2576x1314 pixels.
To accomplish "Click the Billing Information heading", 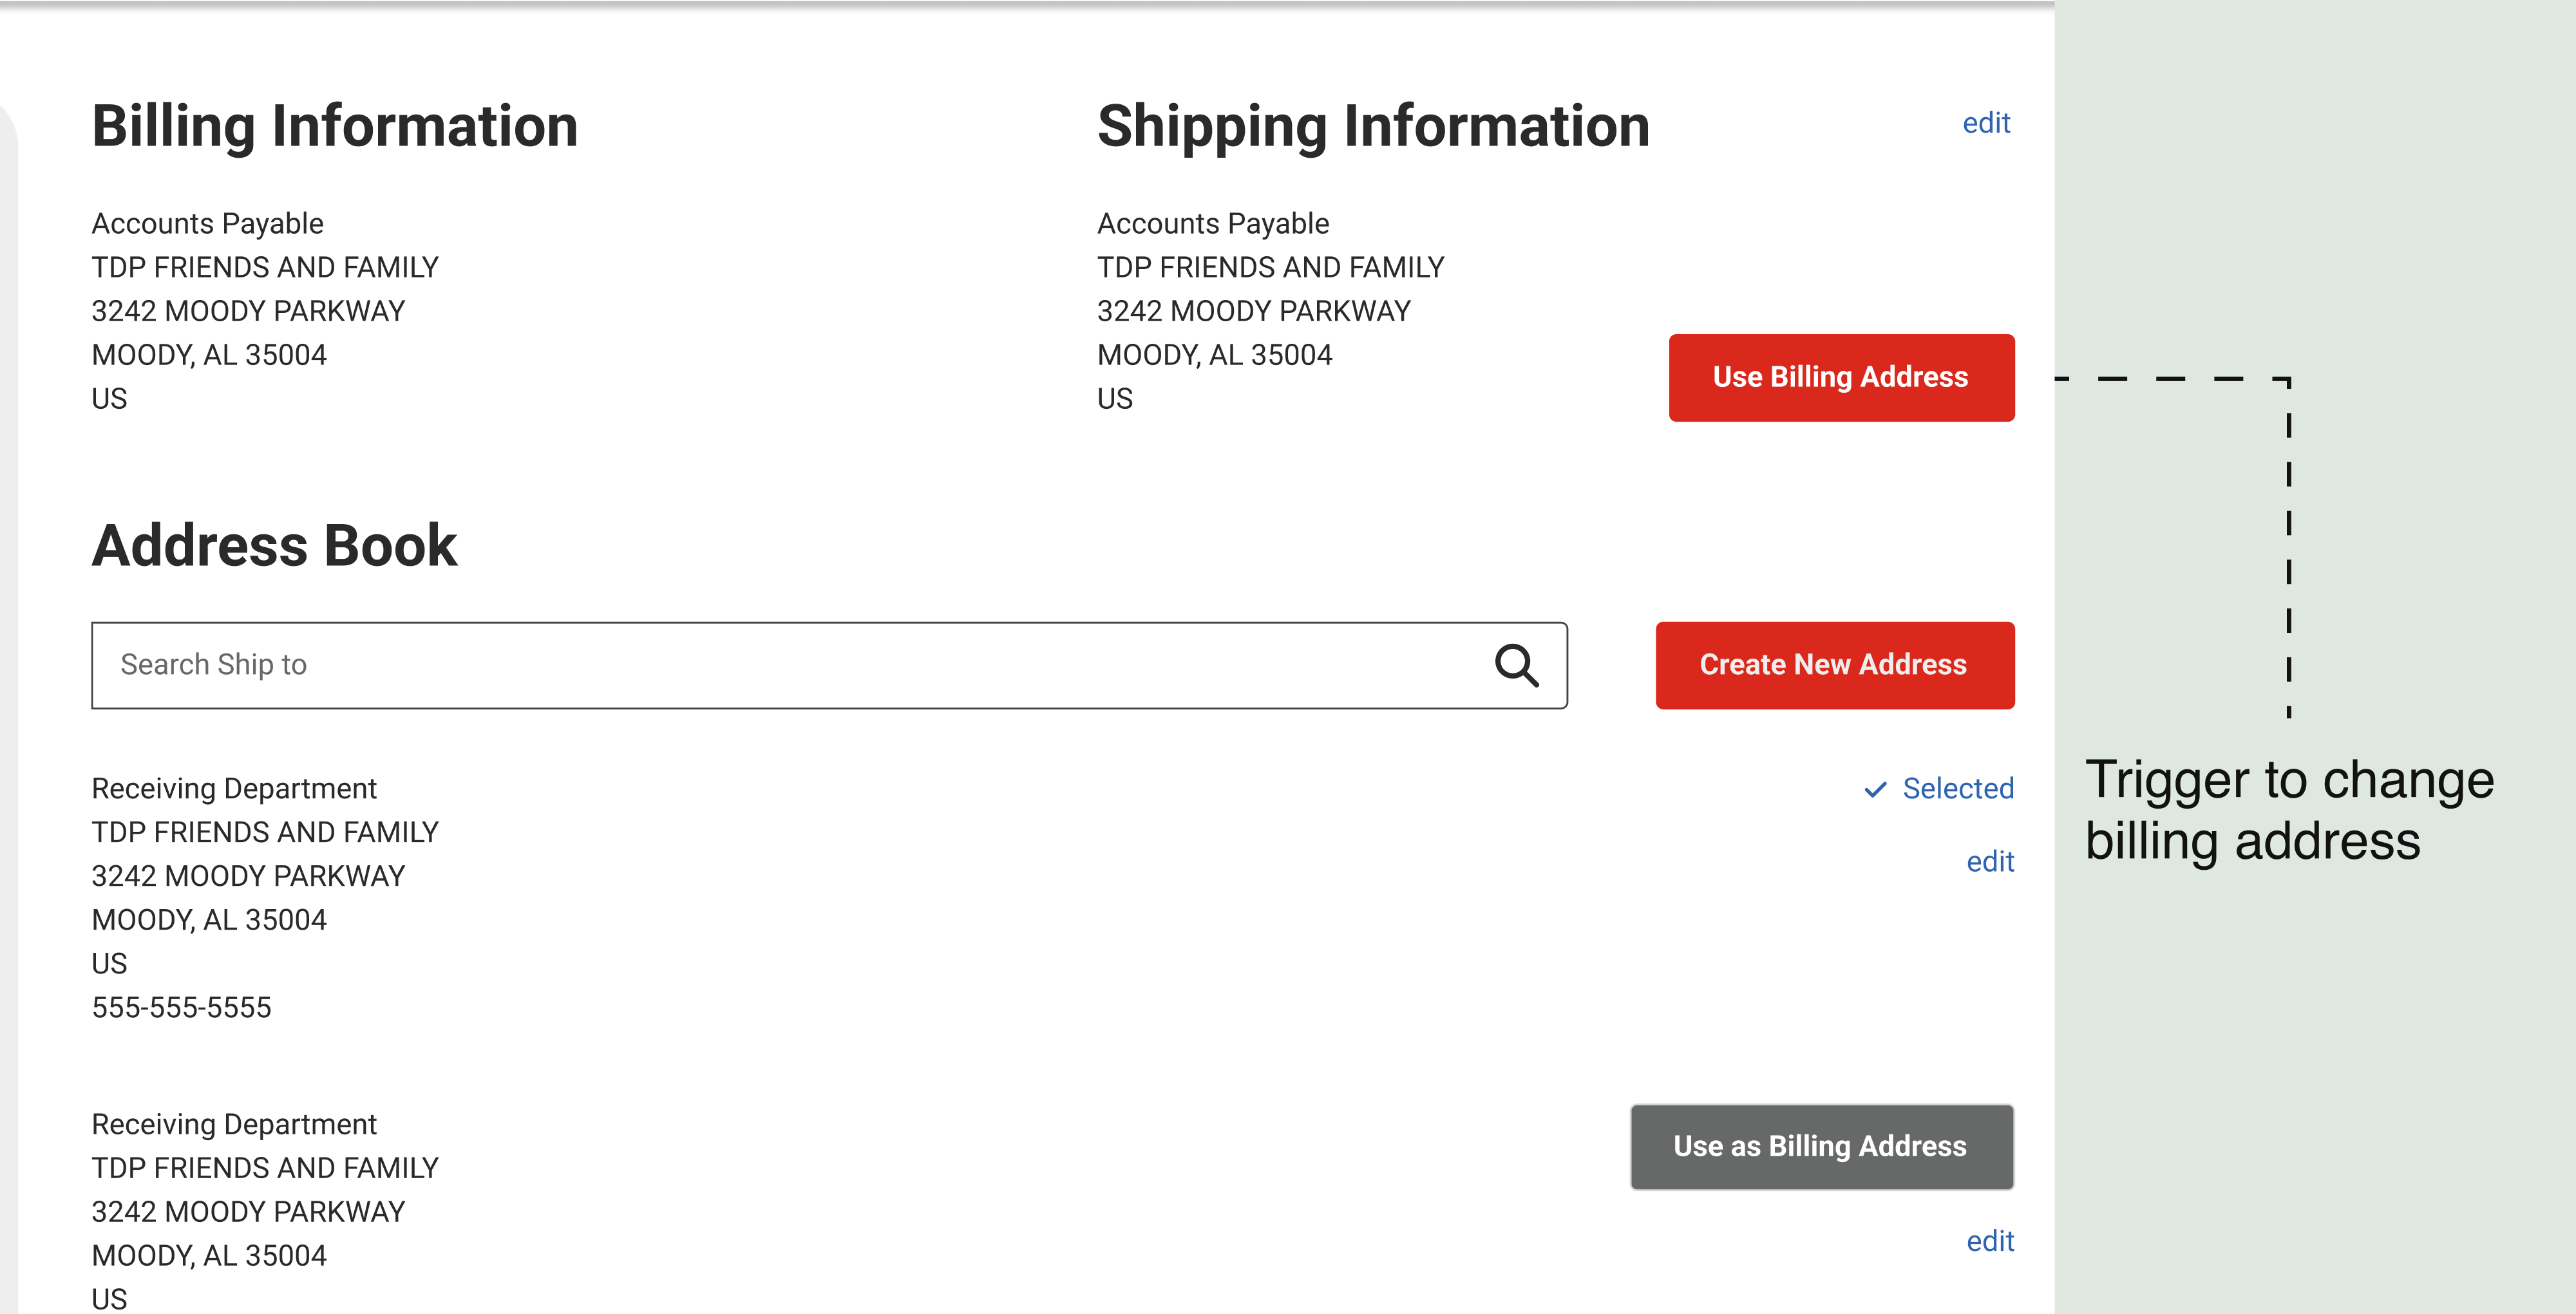I will point(335,126).
